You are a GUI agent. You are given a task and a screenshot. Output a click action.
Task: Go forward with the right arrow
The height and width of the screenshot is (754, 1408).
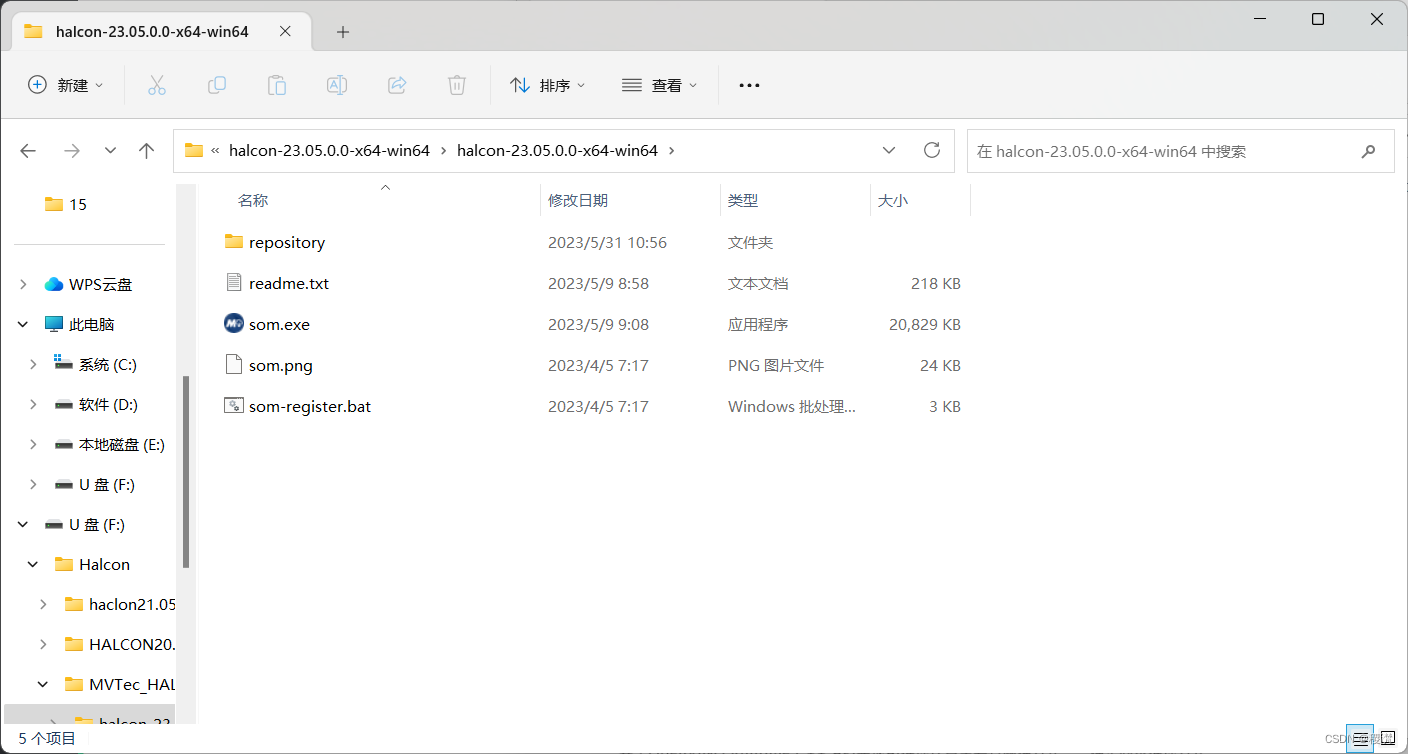coord(72,151)
